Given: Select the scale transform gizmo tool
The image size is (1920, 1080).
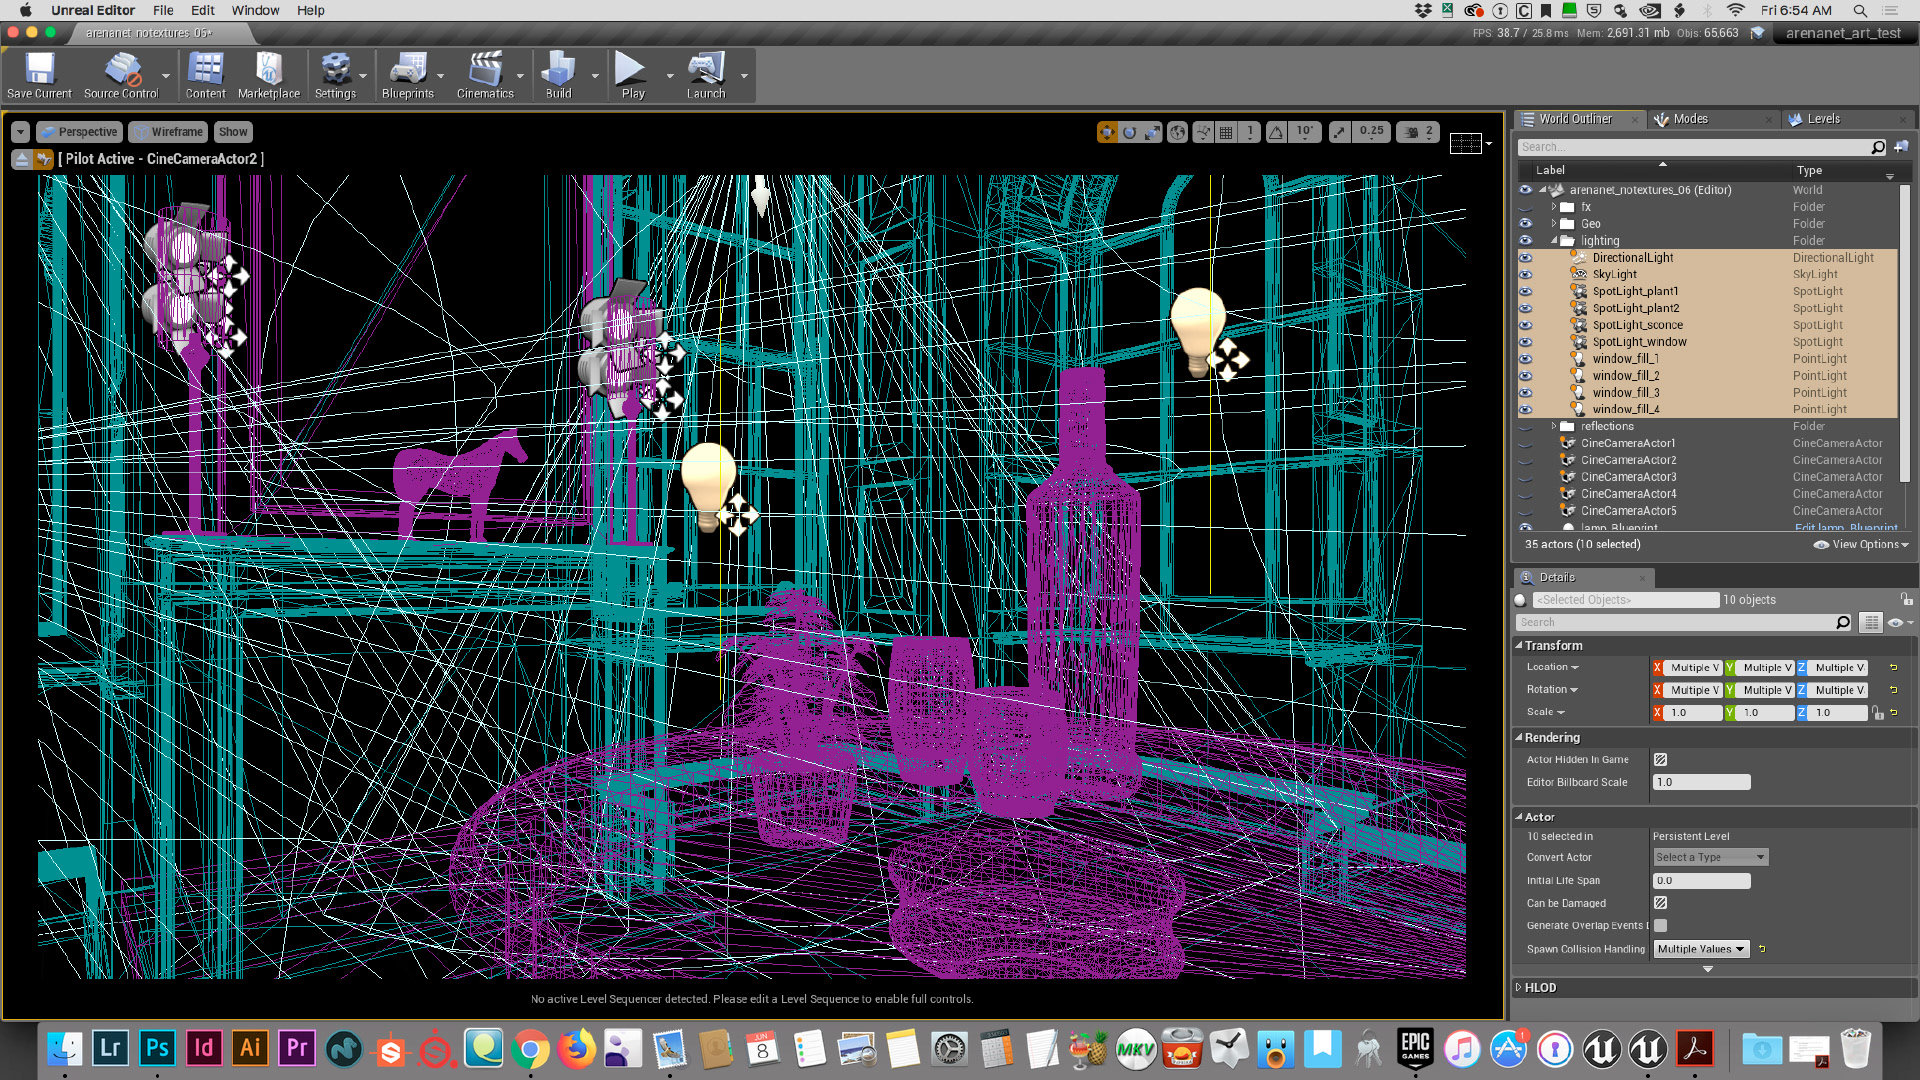Looking at the screenshot, I should coord(1153,132).
